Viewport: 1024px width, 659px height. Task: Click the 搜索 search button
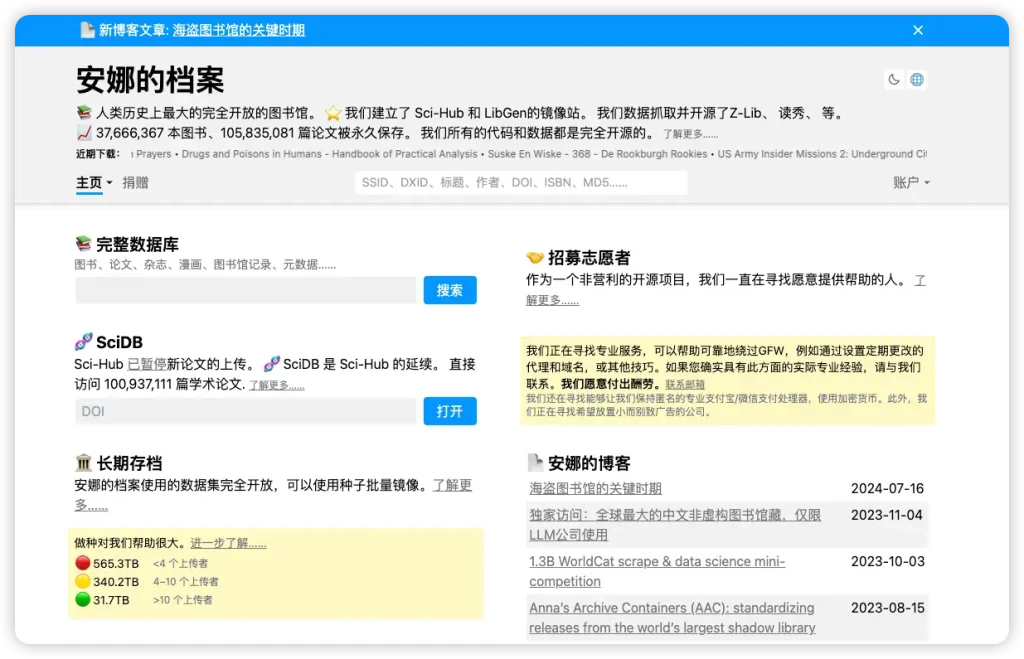tap(449, 289)
